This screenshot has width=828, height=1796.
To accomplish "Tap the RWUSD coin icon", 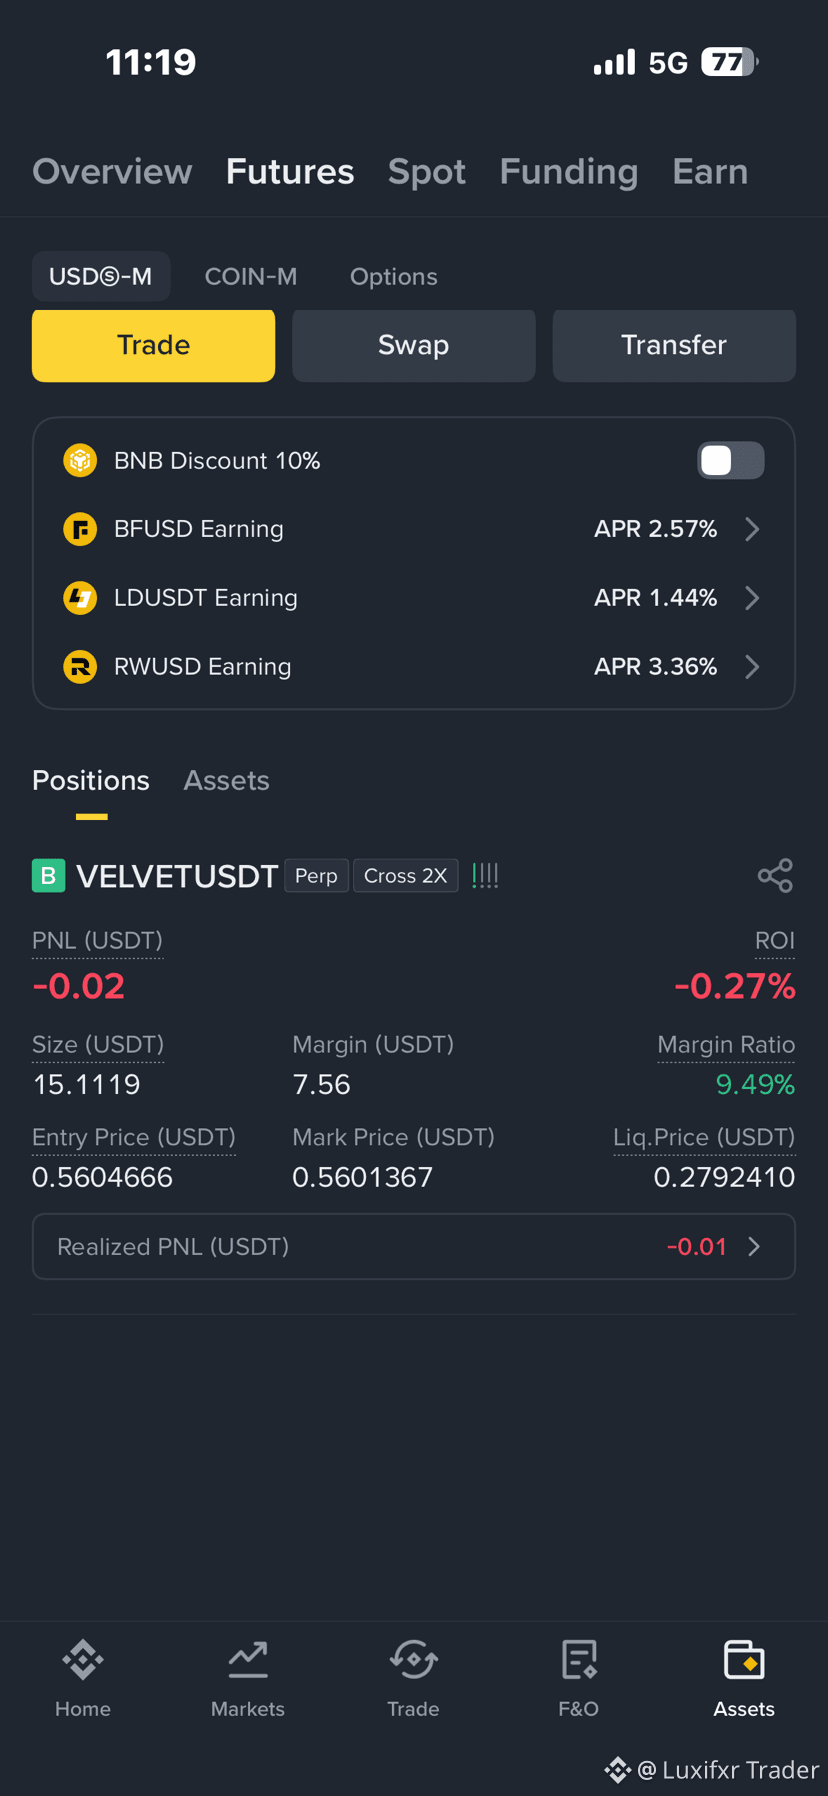I will [80, 666].
